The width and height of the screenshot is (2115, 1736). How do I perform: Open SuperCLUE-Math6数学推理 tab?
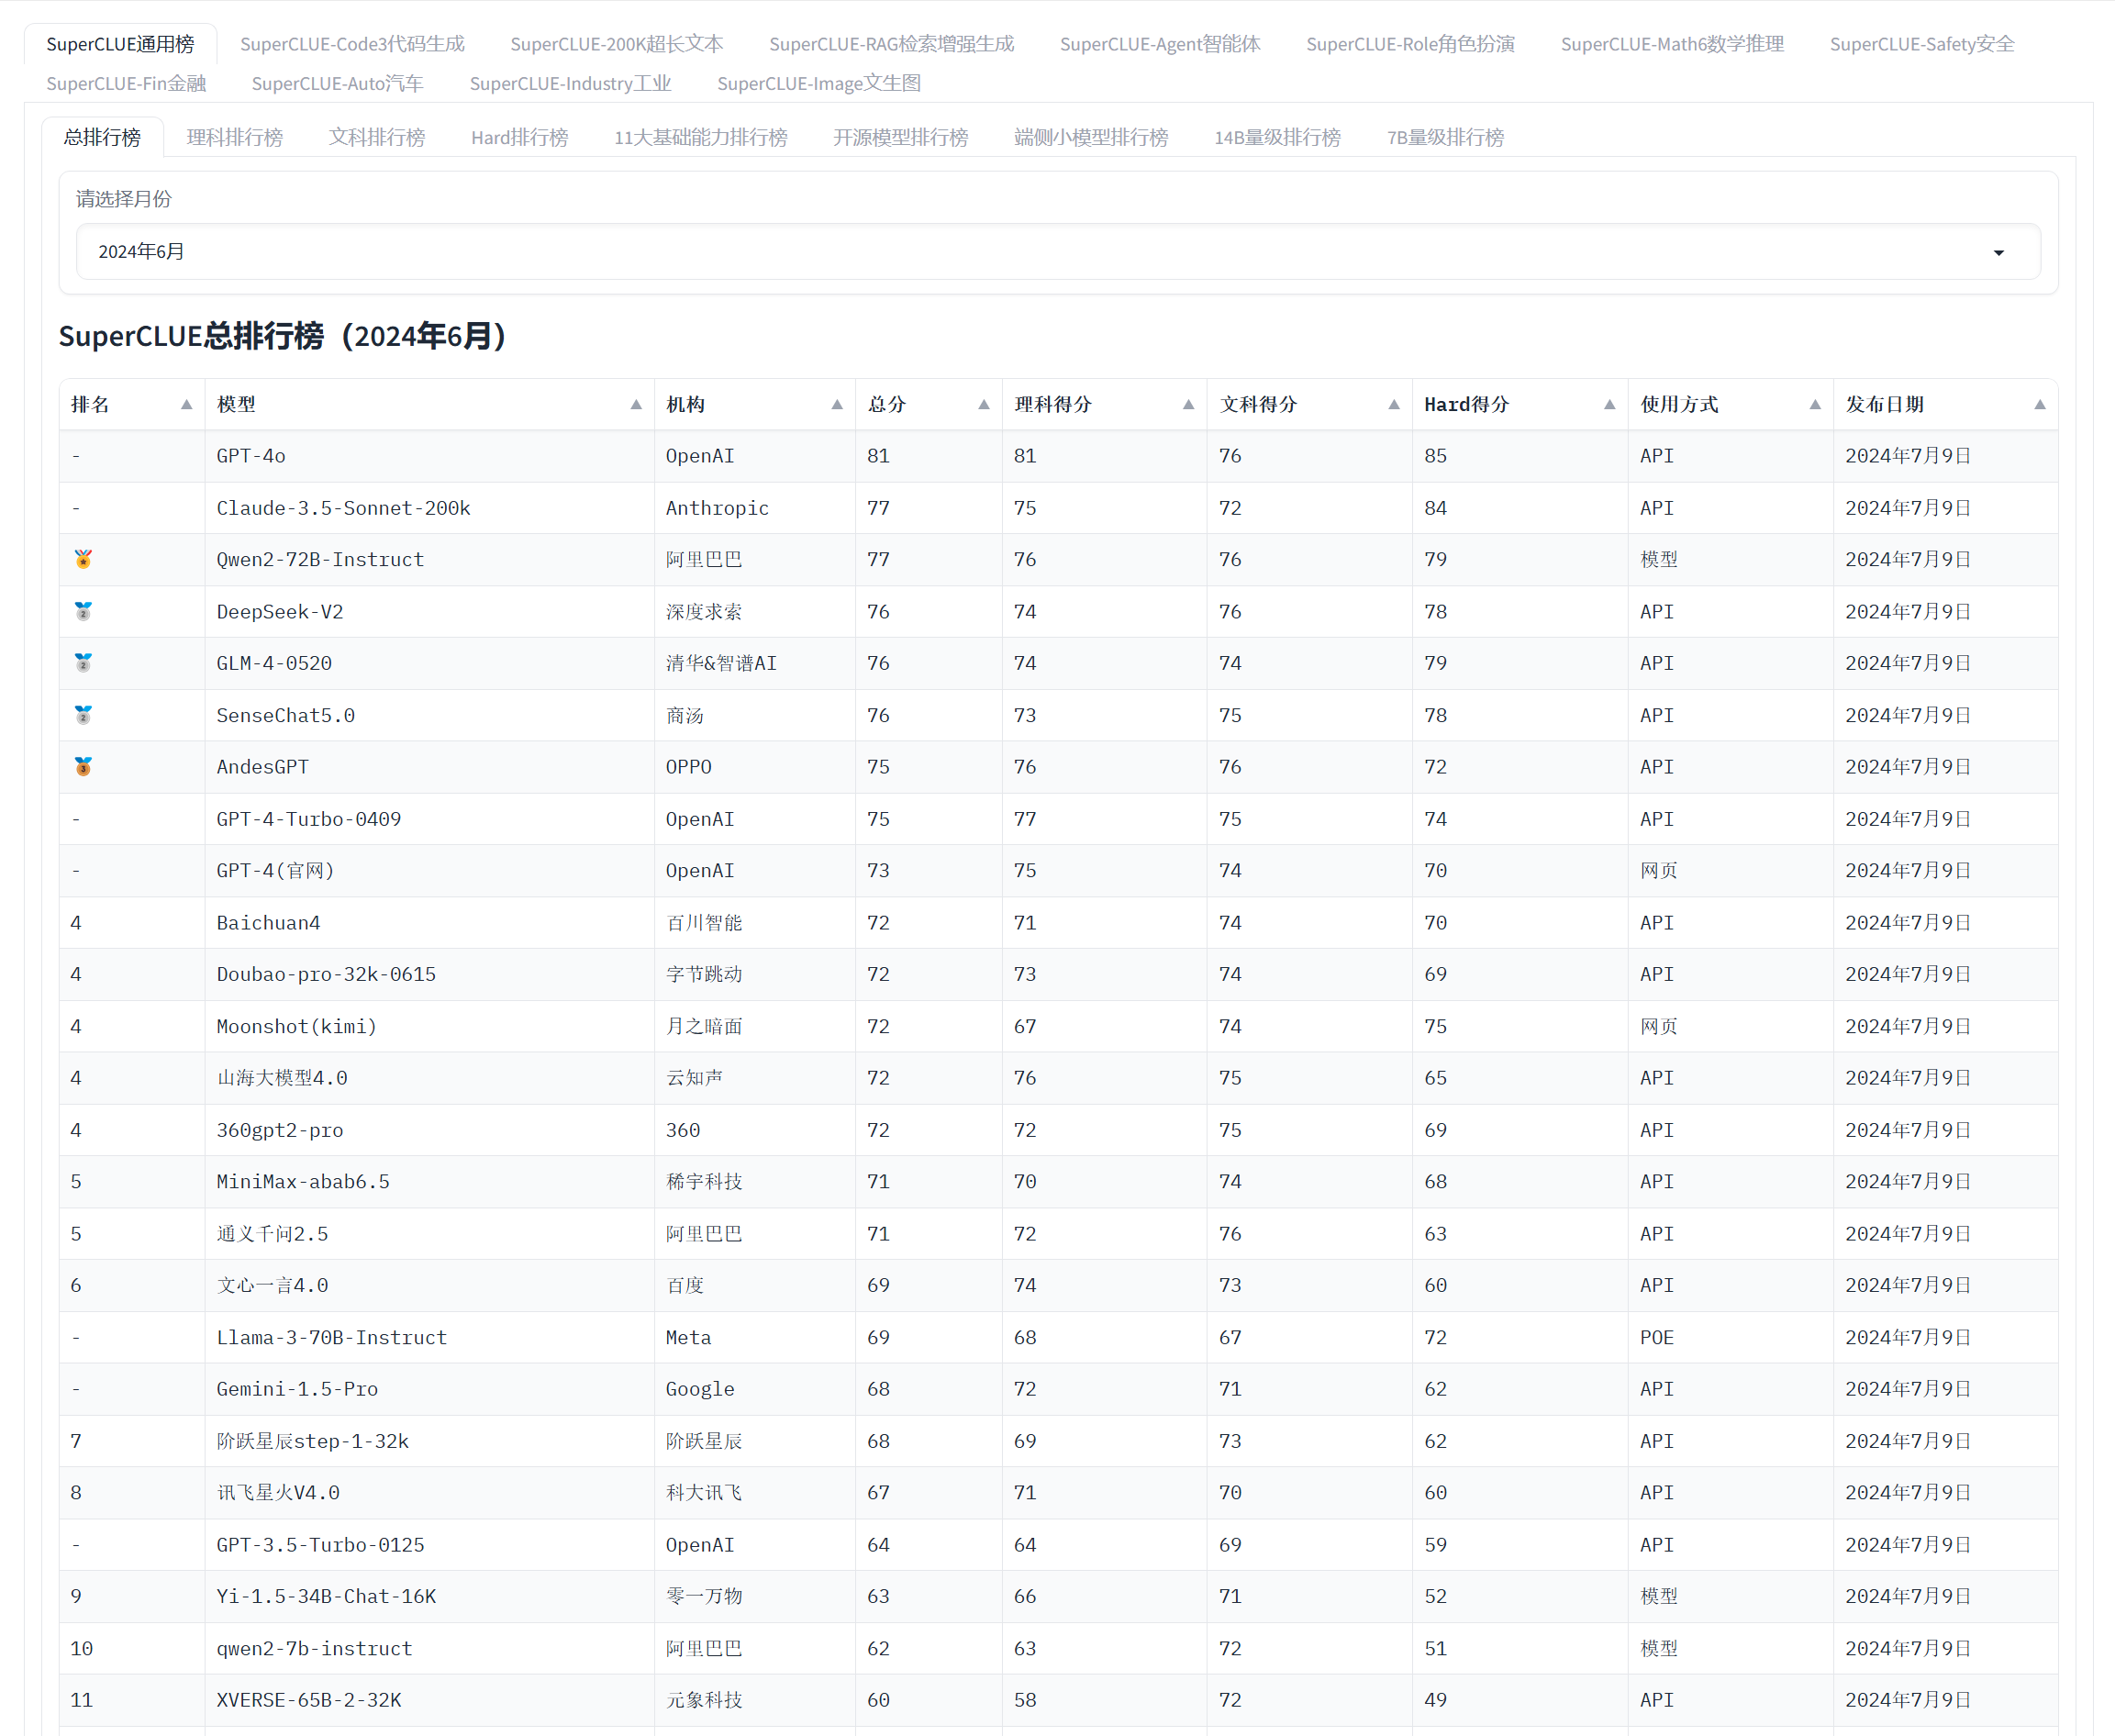(x=1672, y=44)
